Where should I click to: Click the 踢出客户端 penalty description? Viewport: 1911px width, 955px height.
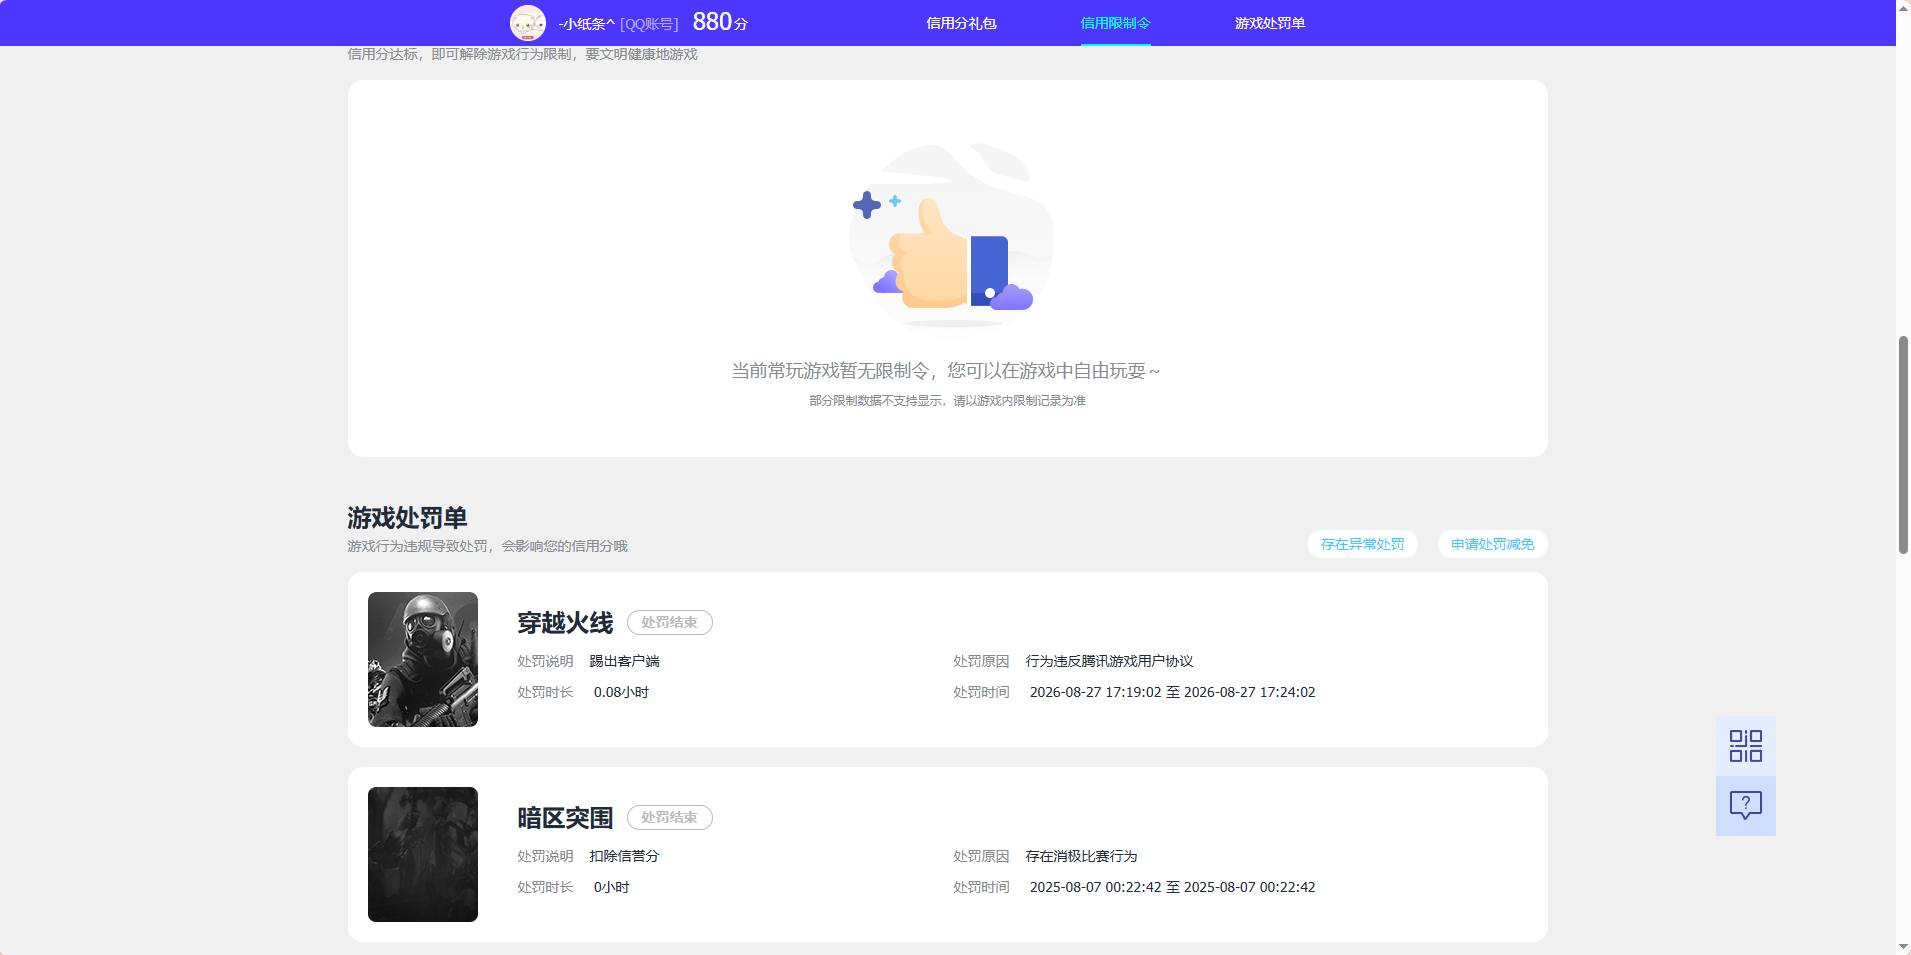624,661
